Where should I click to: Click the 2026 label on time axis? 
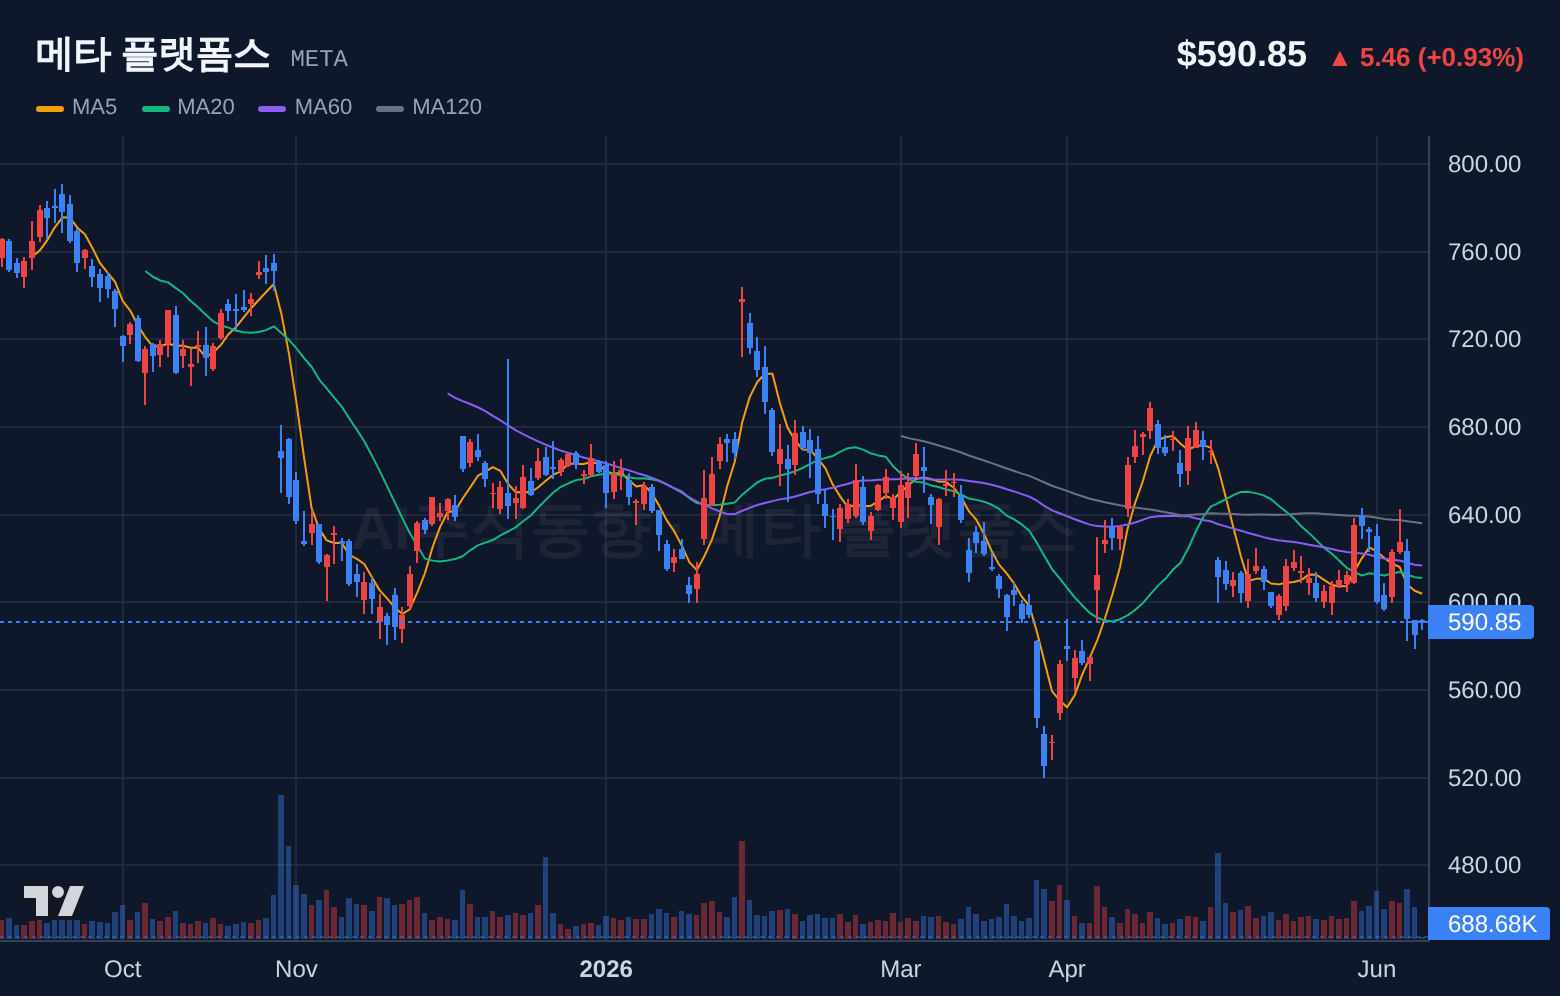pos(606,969)
